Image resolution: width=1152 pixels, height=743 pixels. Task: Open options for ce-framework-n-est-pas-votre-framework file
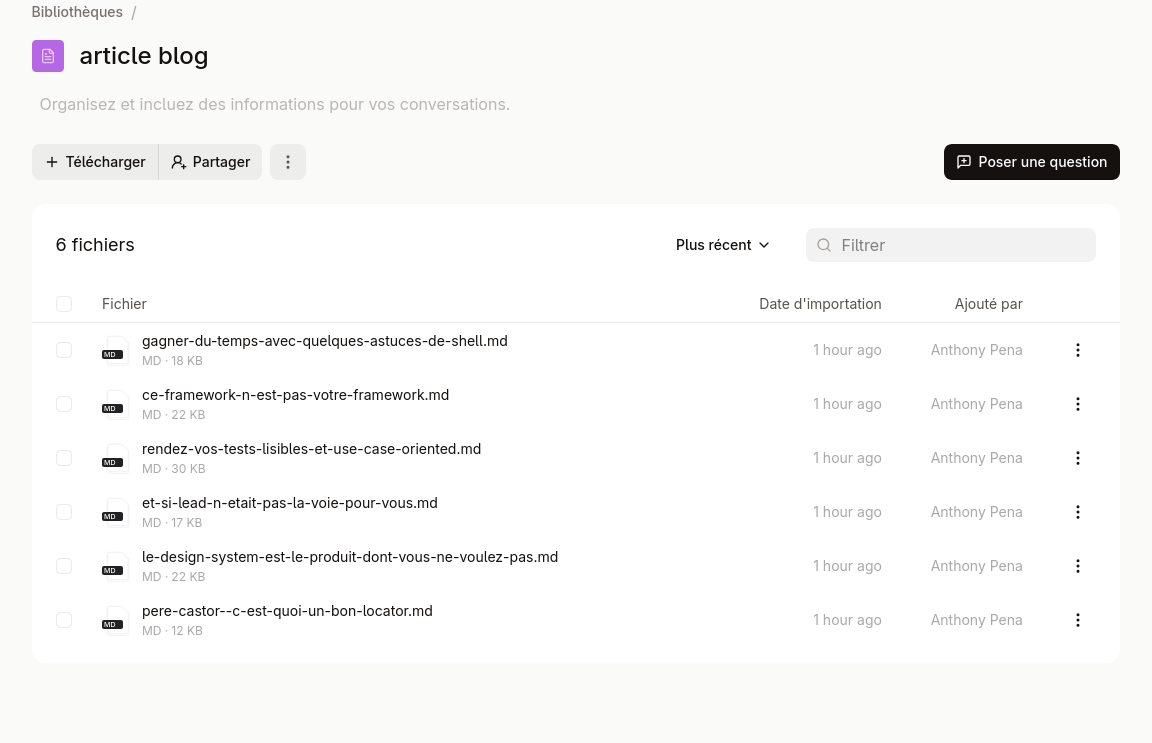[x=1078, y=404]
